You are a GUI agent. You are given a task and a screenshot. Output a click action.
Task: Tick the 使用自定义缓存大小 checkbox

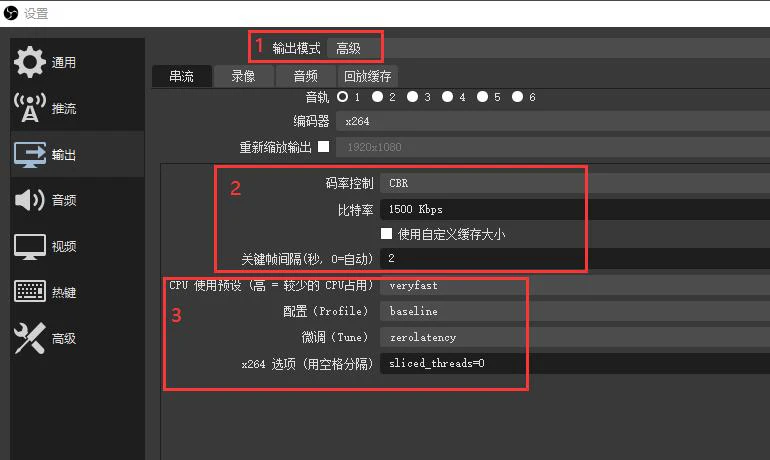click(386, 233)
